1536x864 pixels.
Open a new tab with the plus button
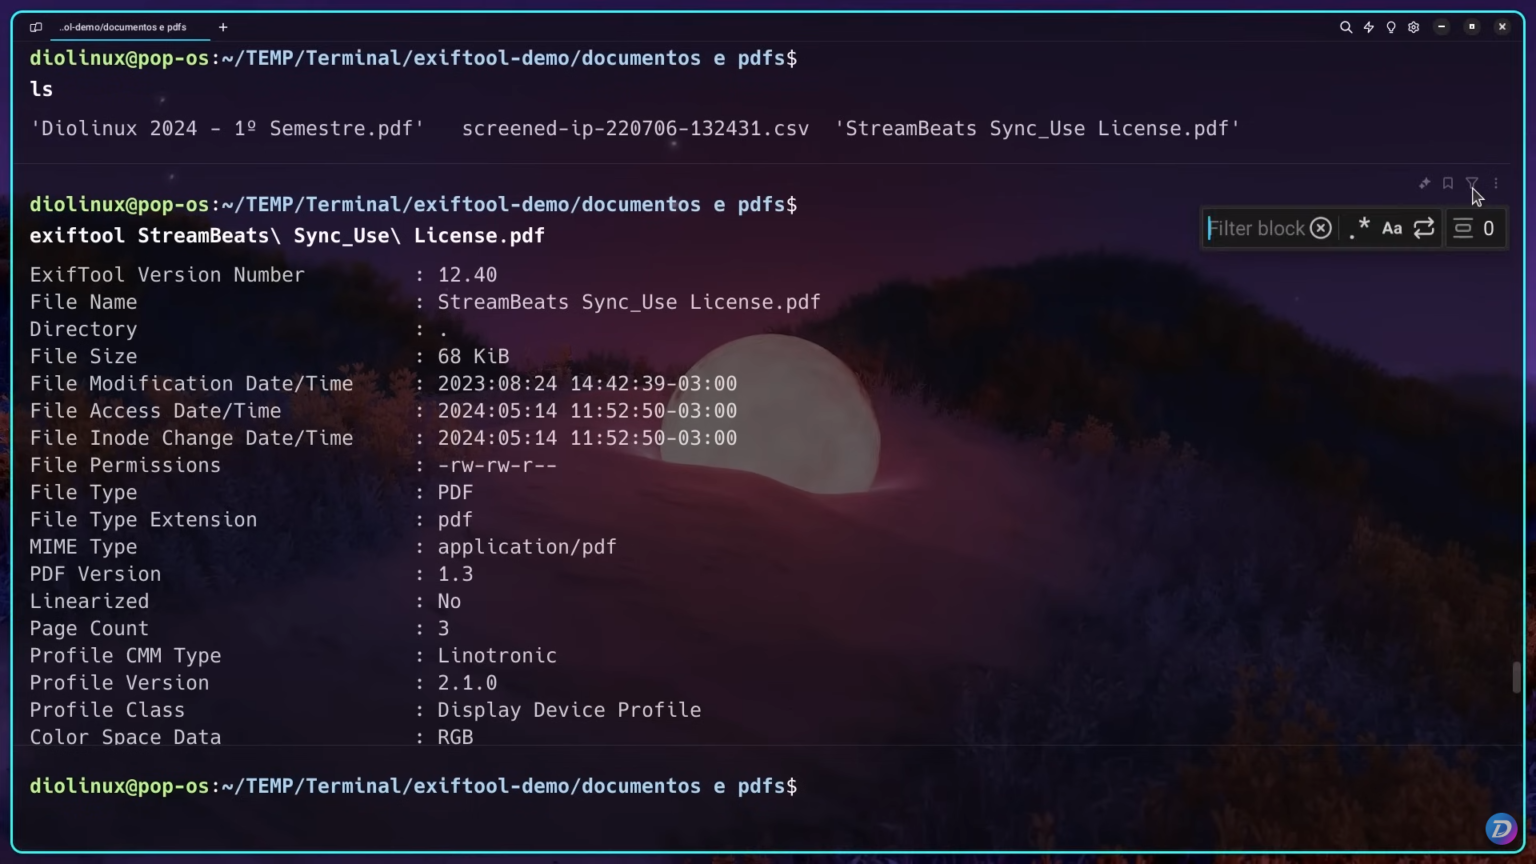click(x=222, y=27)
